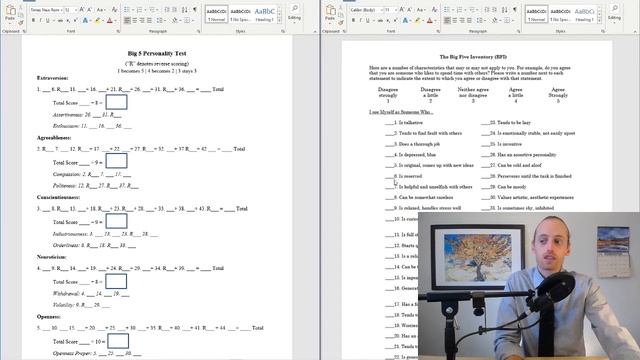
Task: Toggle Italic in the left Word window
Action: pos(40,20)
